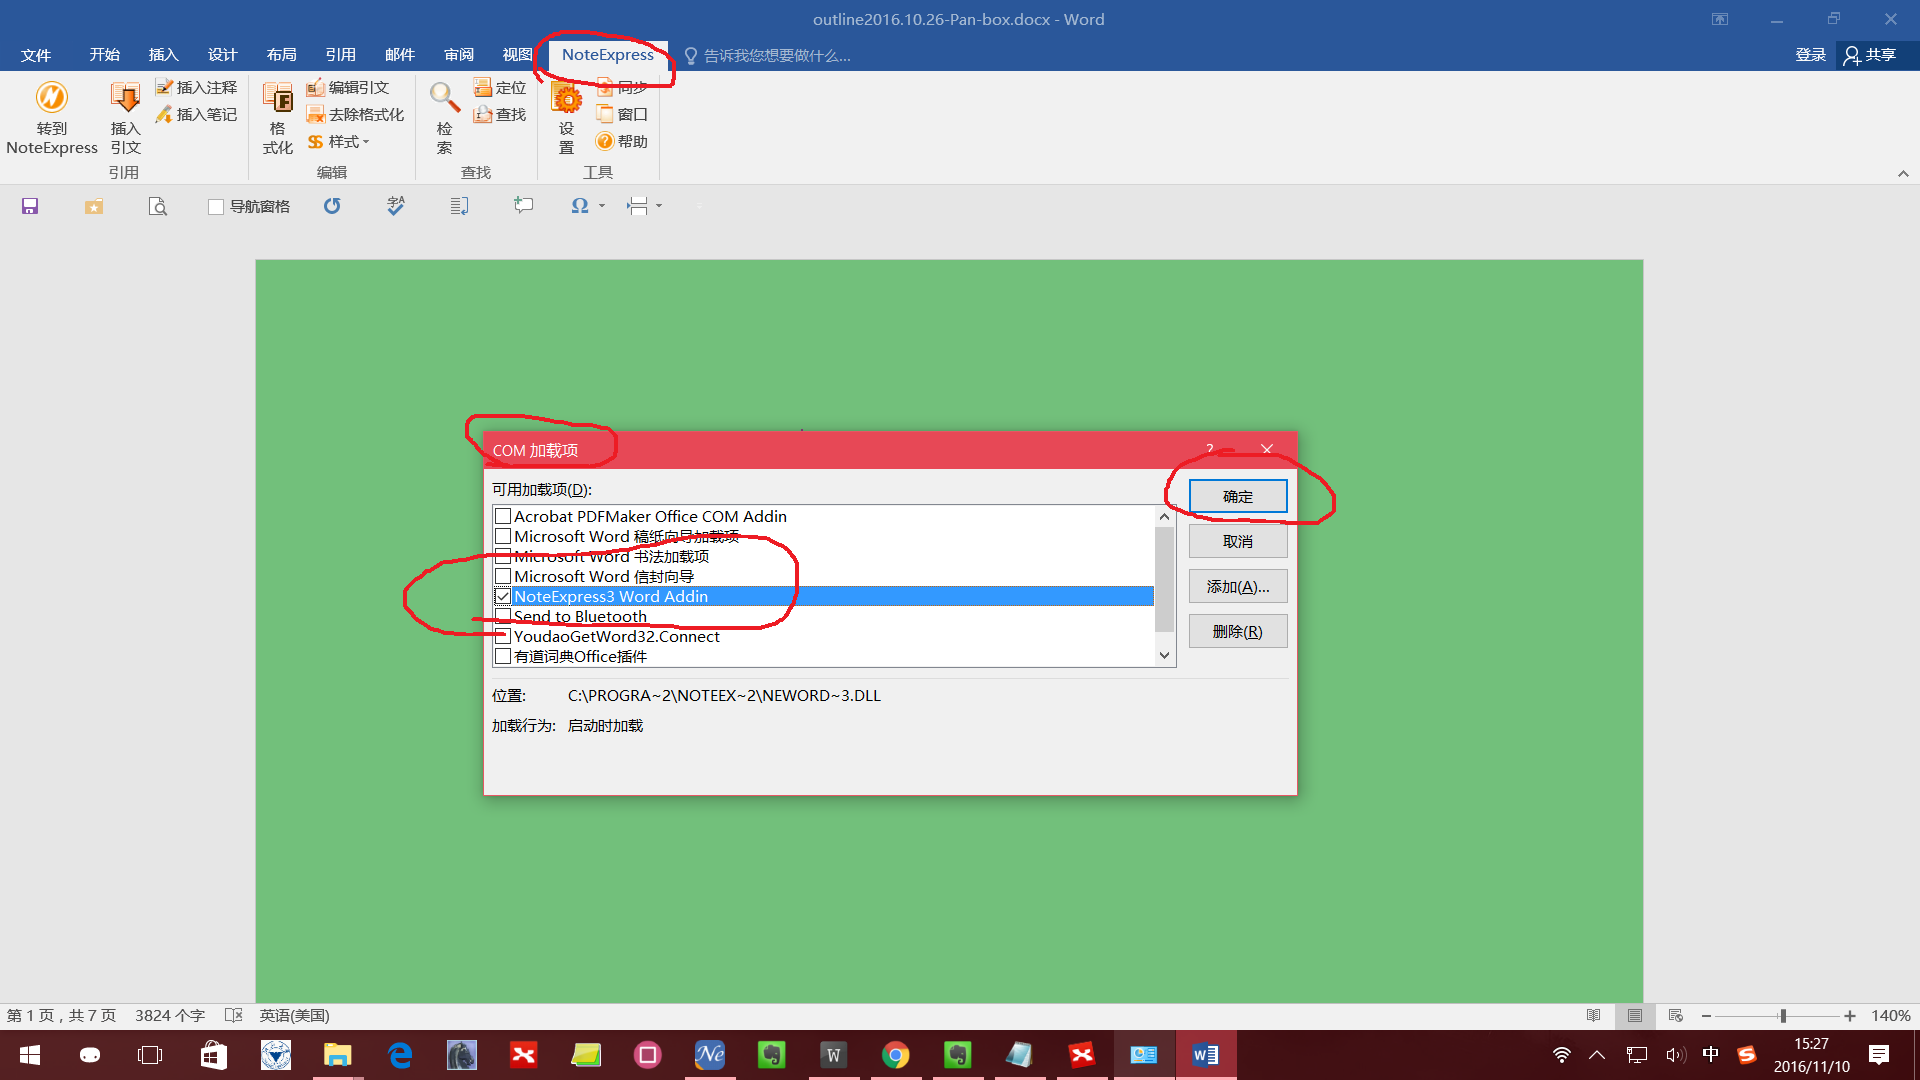The image size is (1920, 1080).
Task: Check Microsoft Word 信封向导 checkbox
Action: [x=503, y=577]
